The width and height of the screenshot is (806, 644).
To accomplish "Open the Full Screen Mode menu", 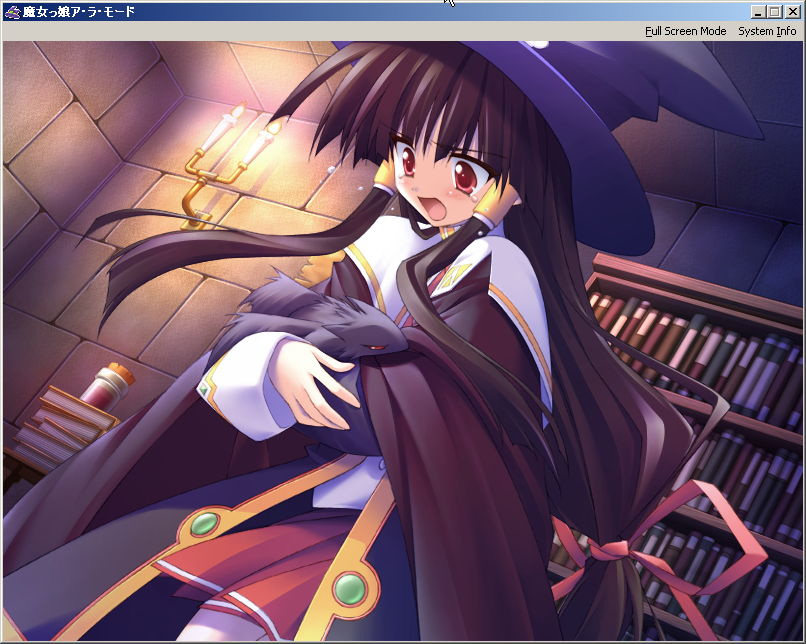I will point(685,31).
